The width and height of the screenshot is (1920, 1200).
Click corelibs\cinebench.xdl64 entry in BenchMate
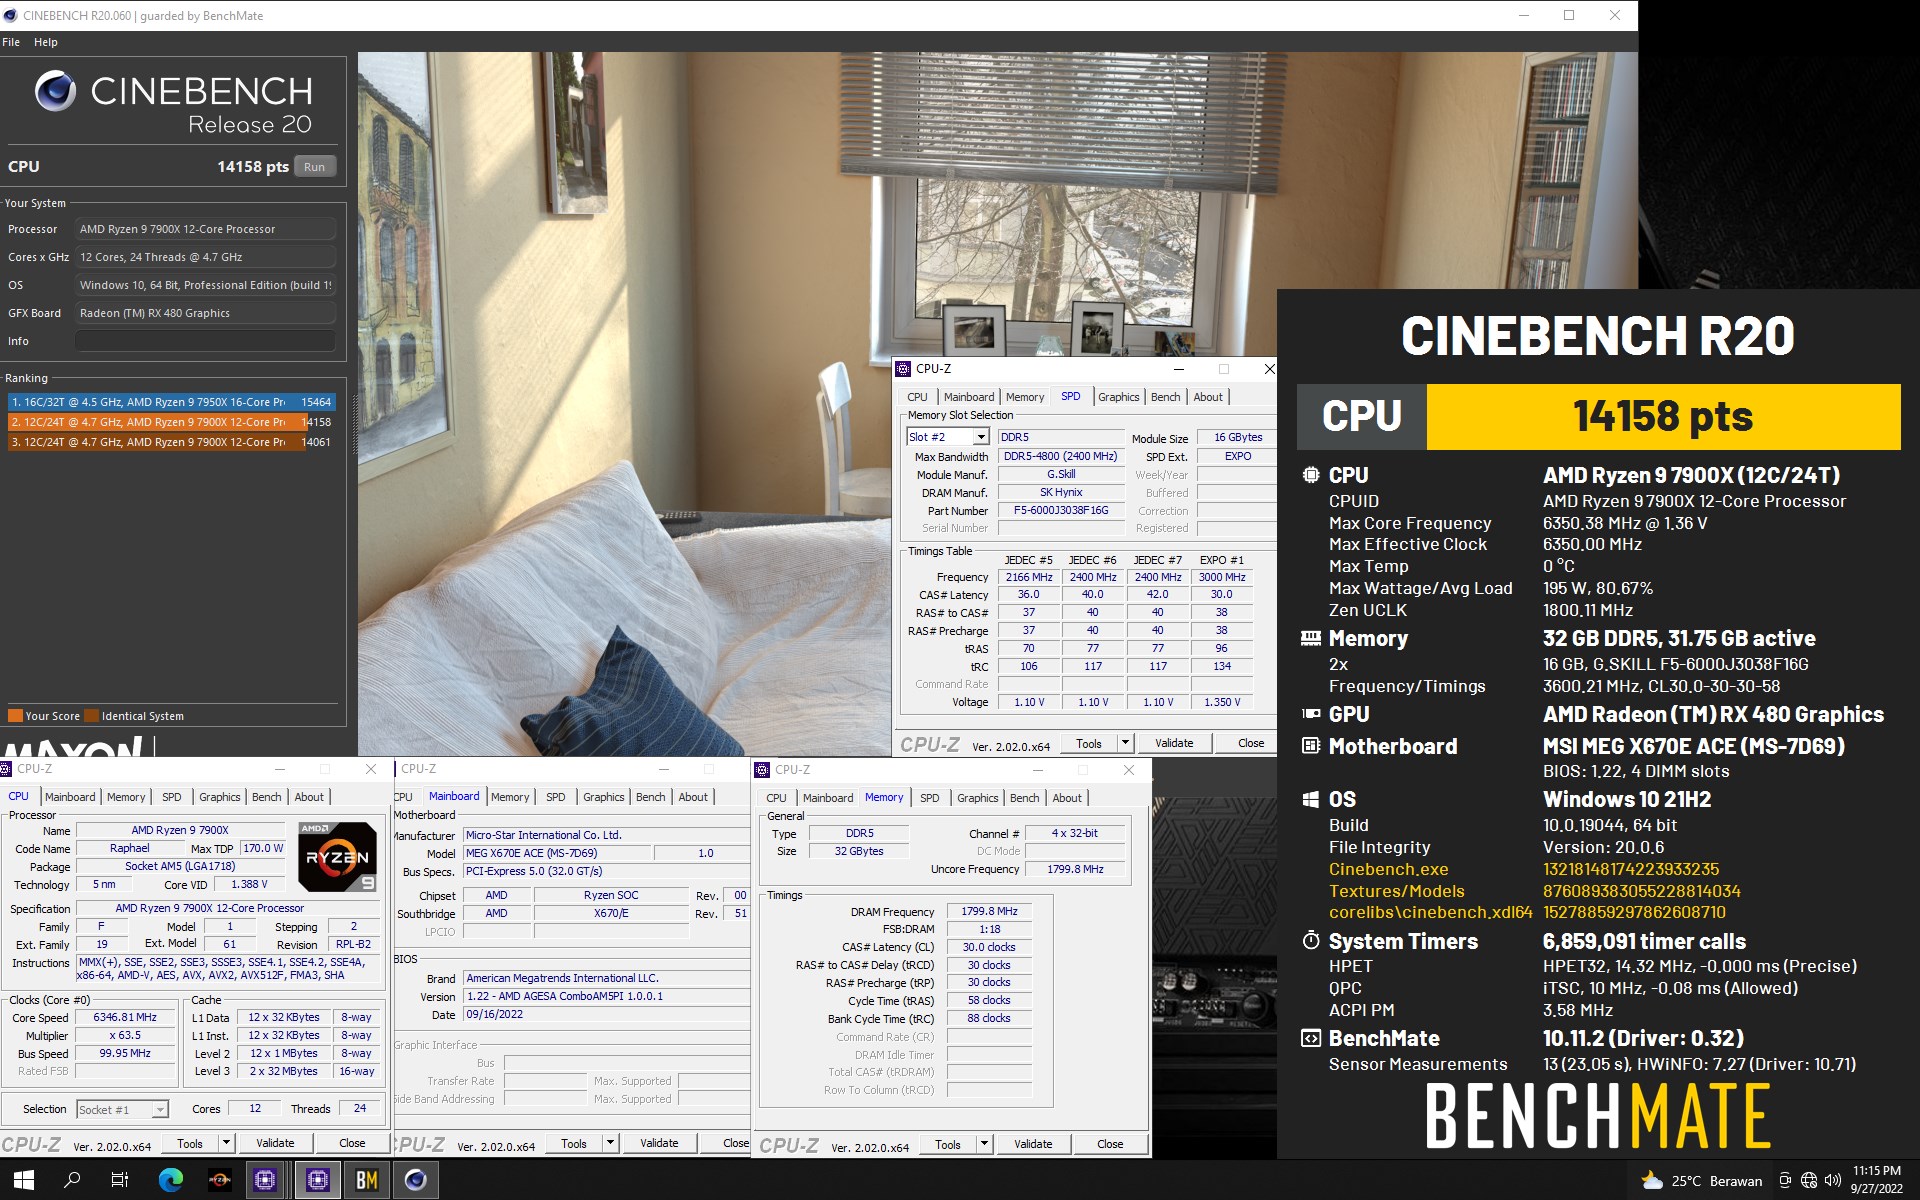pos(1430,912)
